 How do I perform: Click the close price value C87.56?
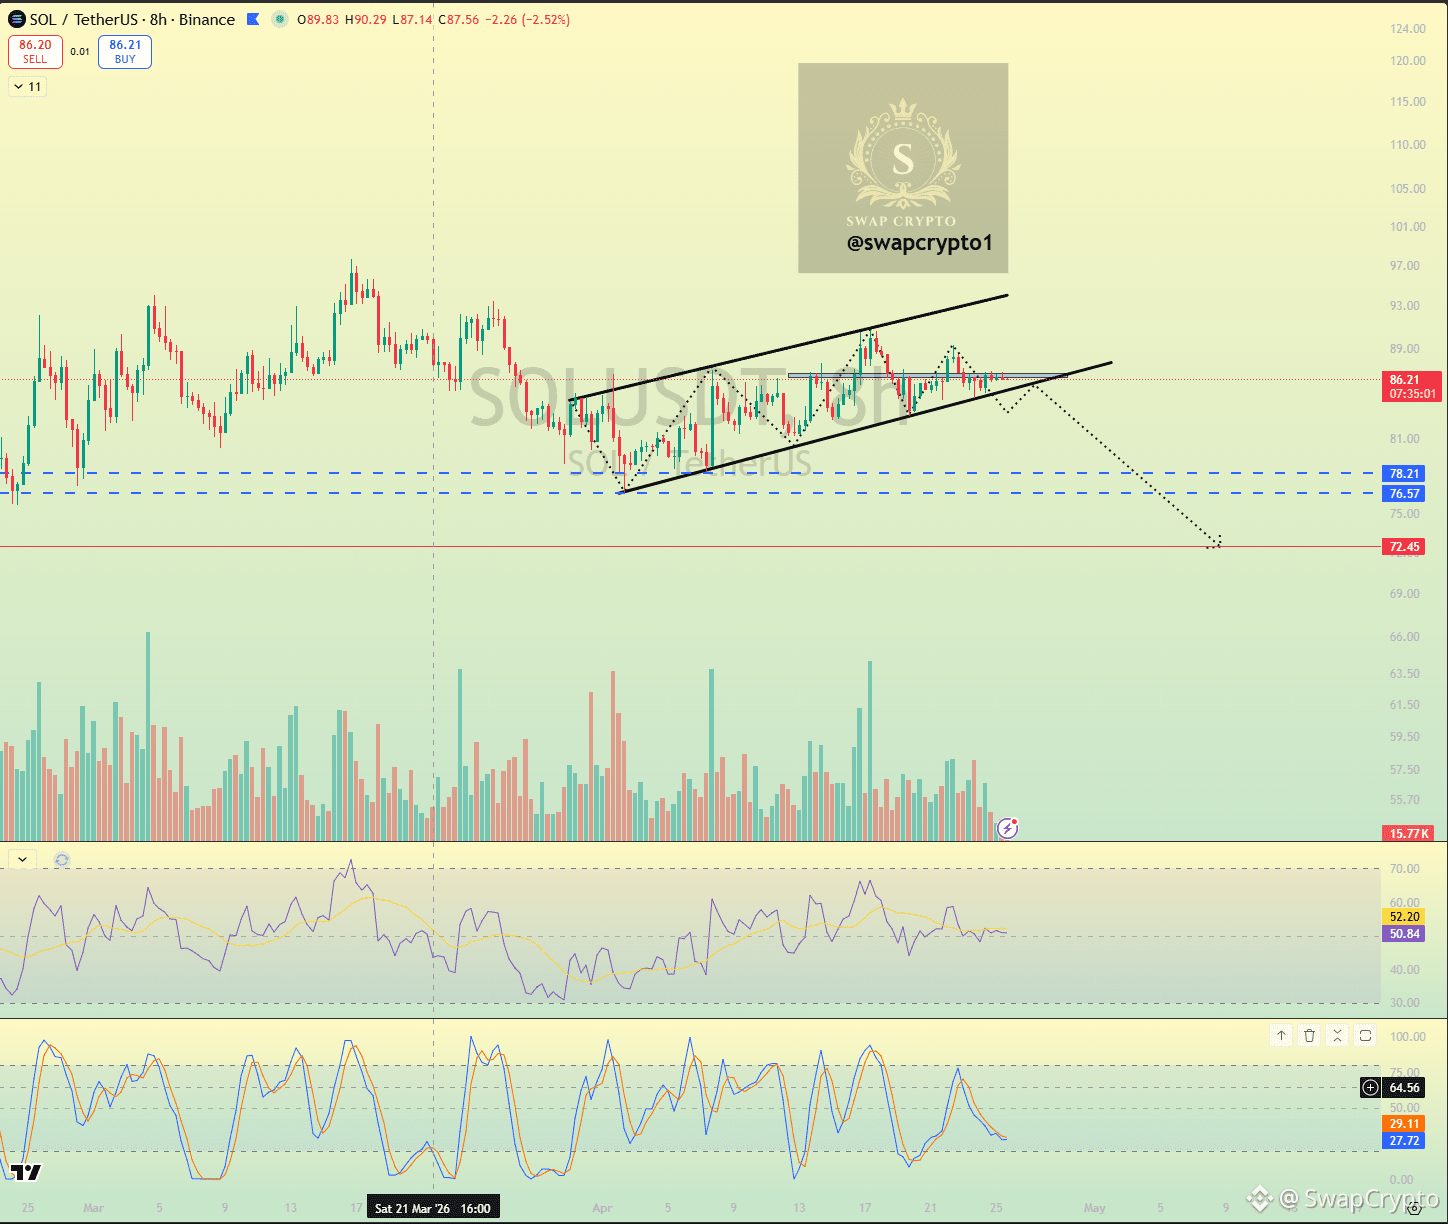pyautogui.click(x=459, y=19)
